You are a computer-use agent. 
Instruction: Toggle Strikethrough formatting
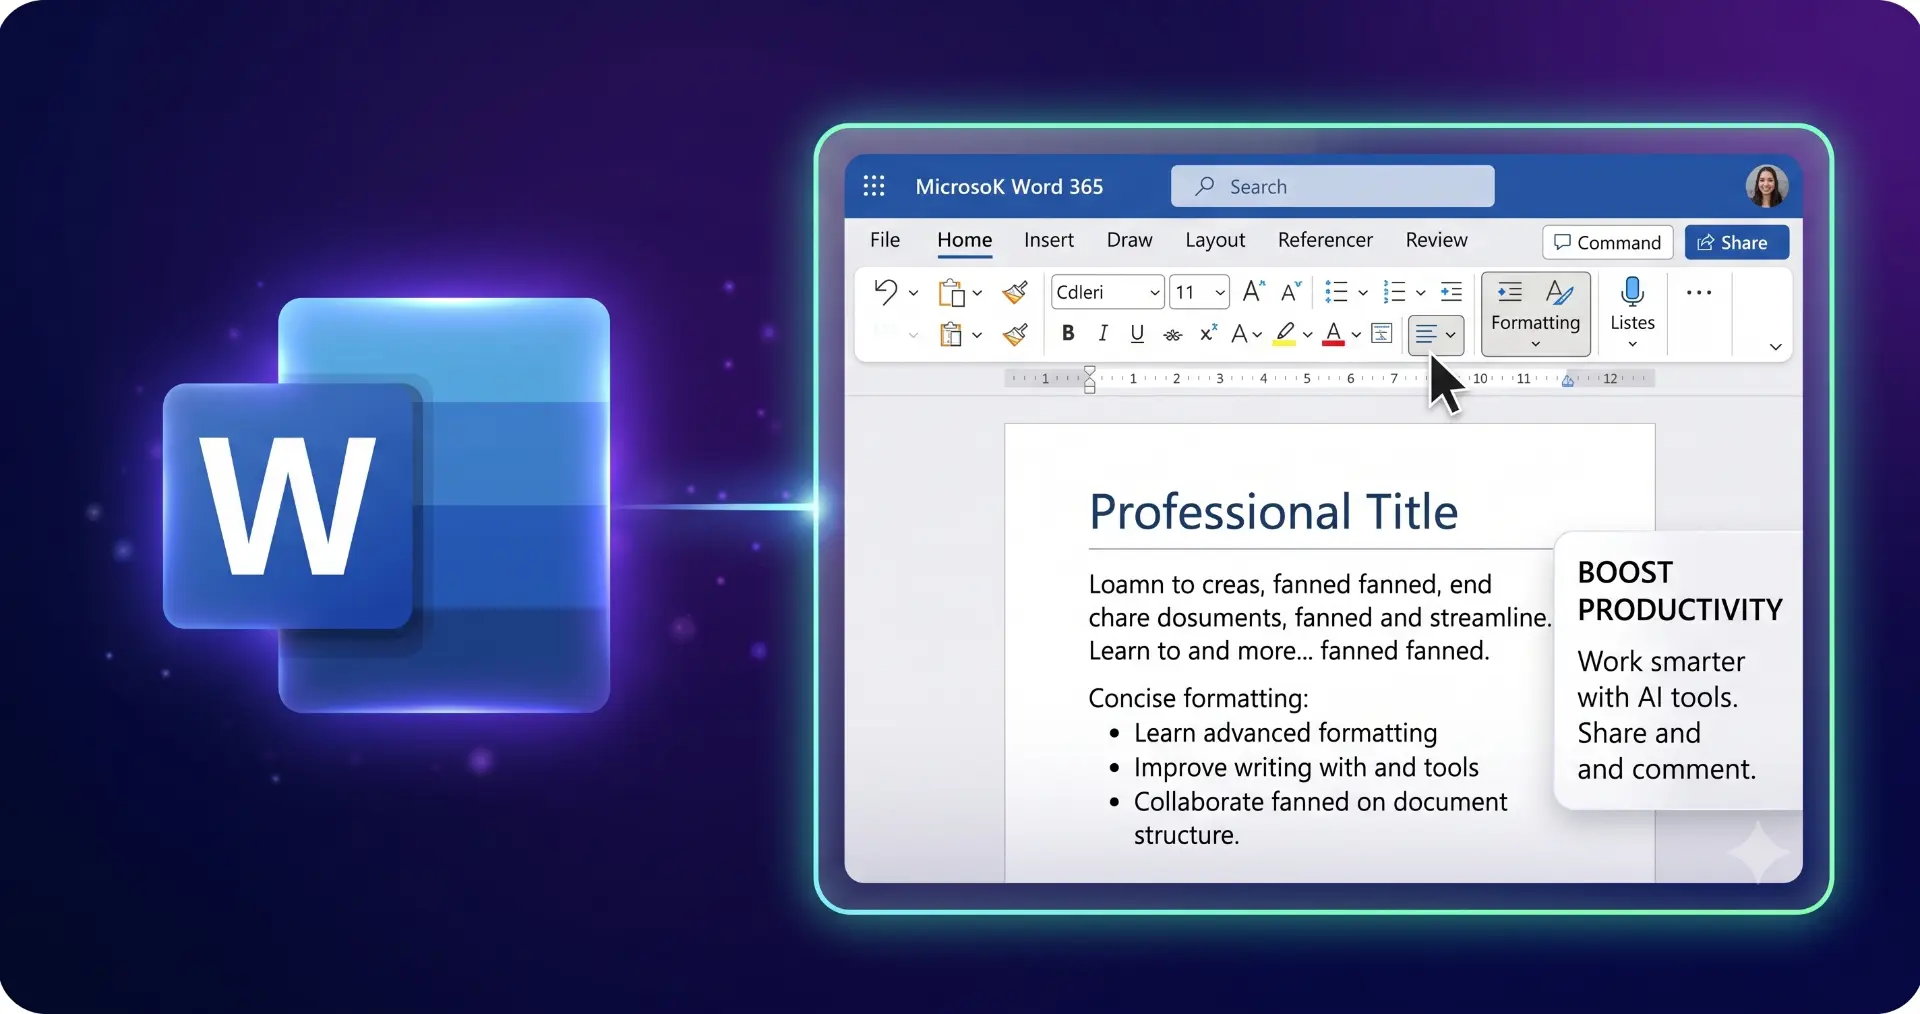[1173, 335]
